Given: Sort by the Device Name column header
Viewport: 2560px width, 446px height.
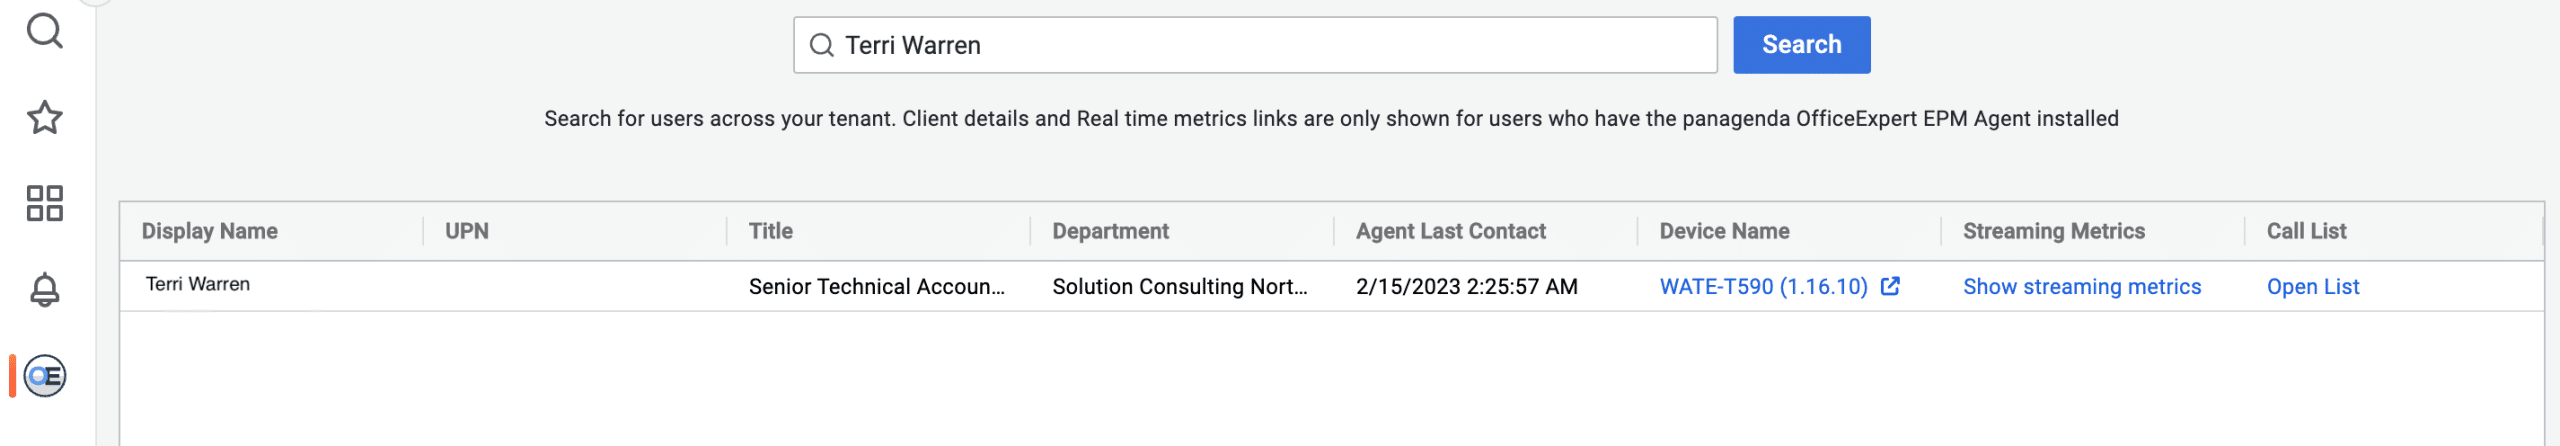Looking at the screenshot, I should tap(1724, 231).
